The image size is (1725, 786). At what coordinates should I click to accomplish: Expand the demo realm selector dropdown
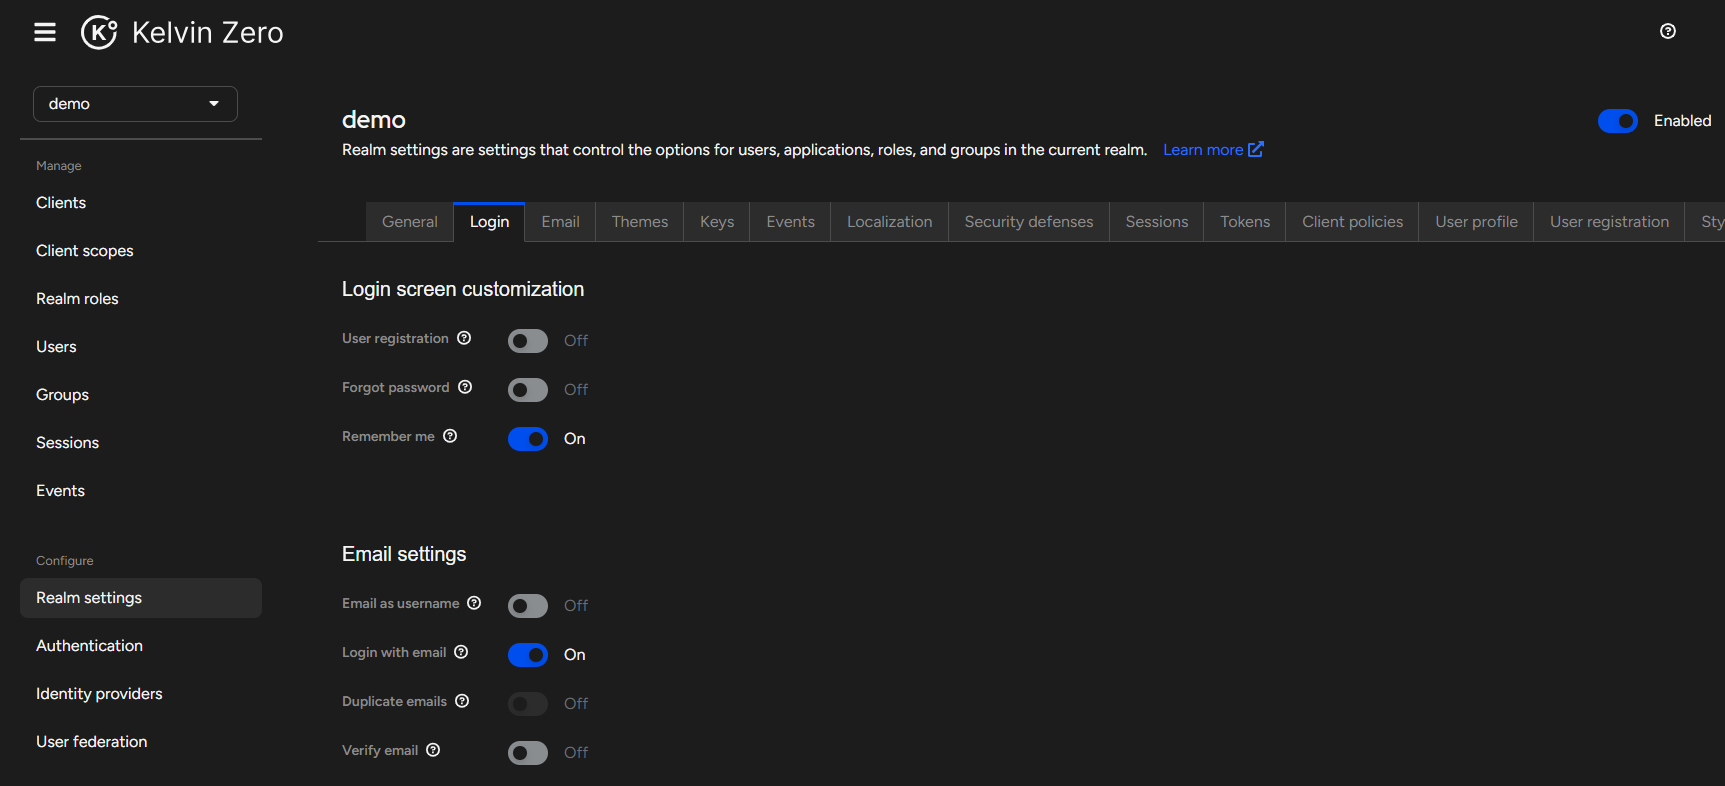click(x=135, y=104)
